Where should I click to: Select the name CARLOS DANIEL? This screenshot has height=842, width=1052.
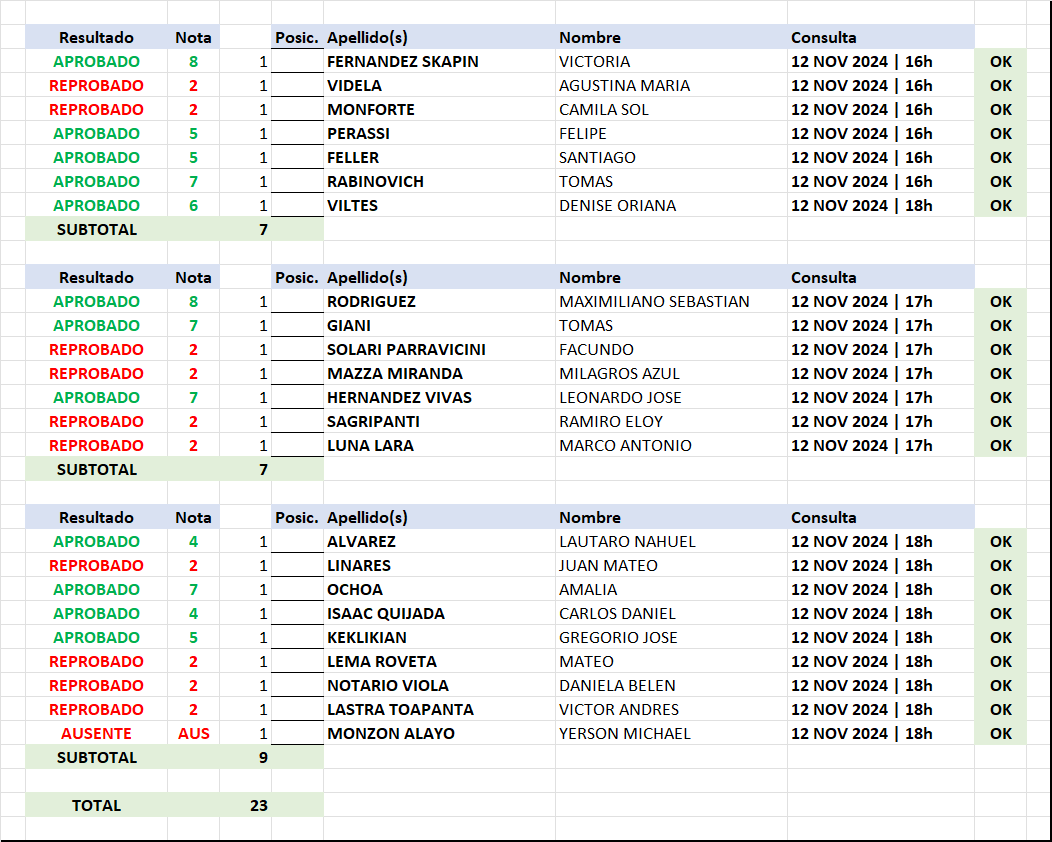(x=617, y=615)
